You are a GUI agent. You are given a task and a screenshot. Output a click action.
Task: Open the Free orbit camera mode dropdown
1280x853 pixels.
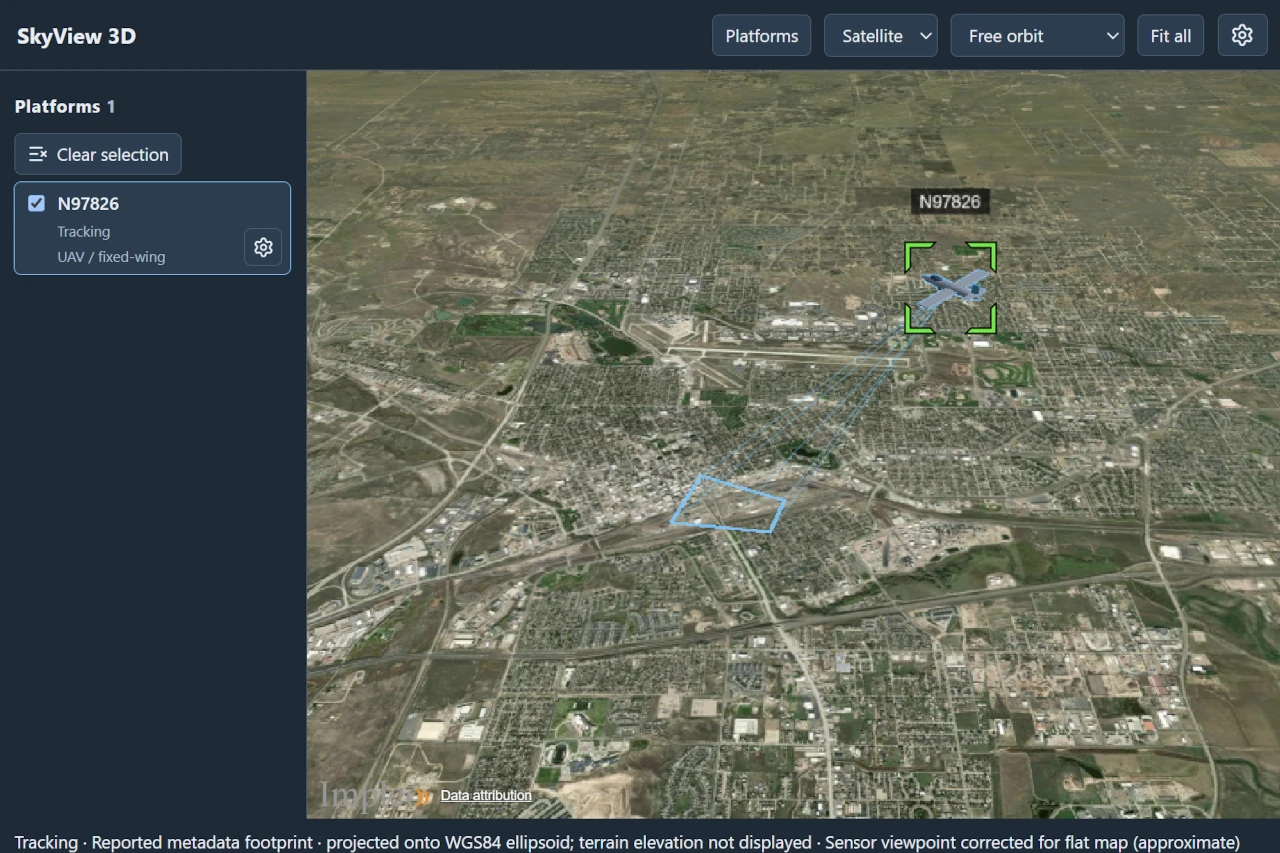pyautogui.click(x=1037, y=35)
